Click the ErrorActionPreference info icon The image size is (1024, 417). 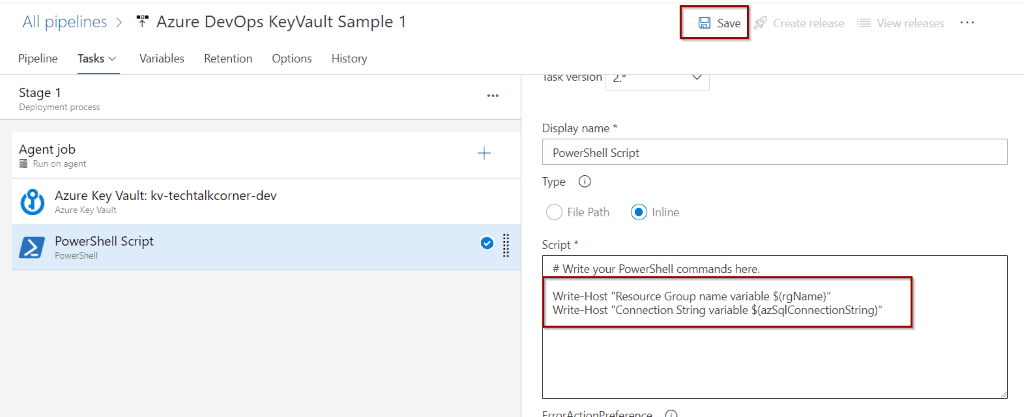(670, 414)
